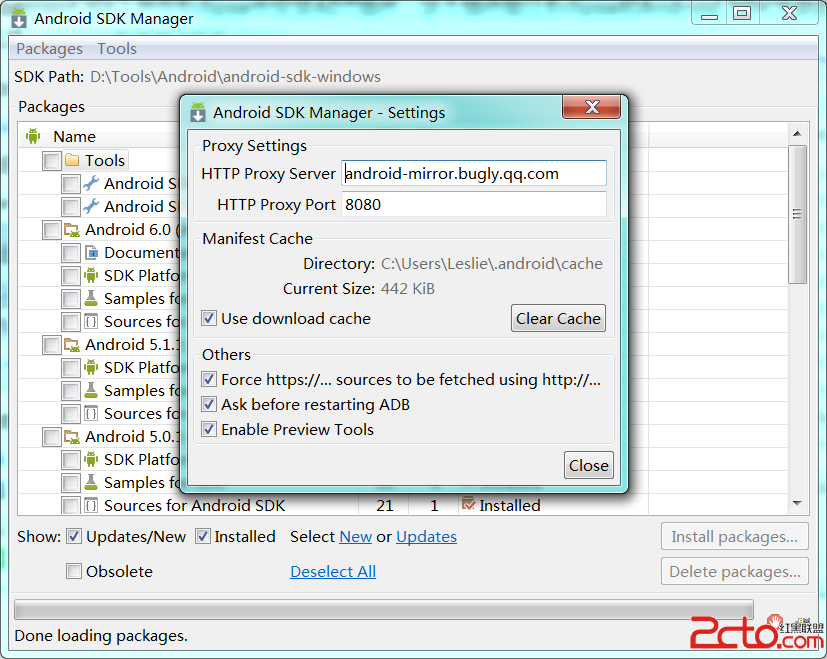Click the Deselect All link

(333, 571)
